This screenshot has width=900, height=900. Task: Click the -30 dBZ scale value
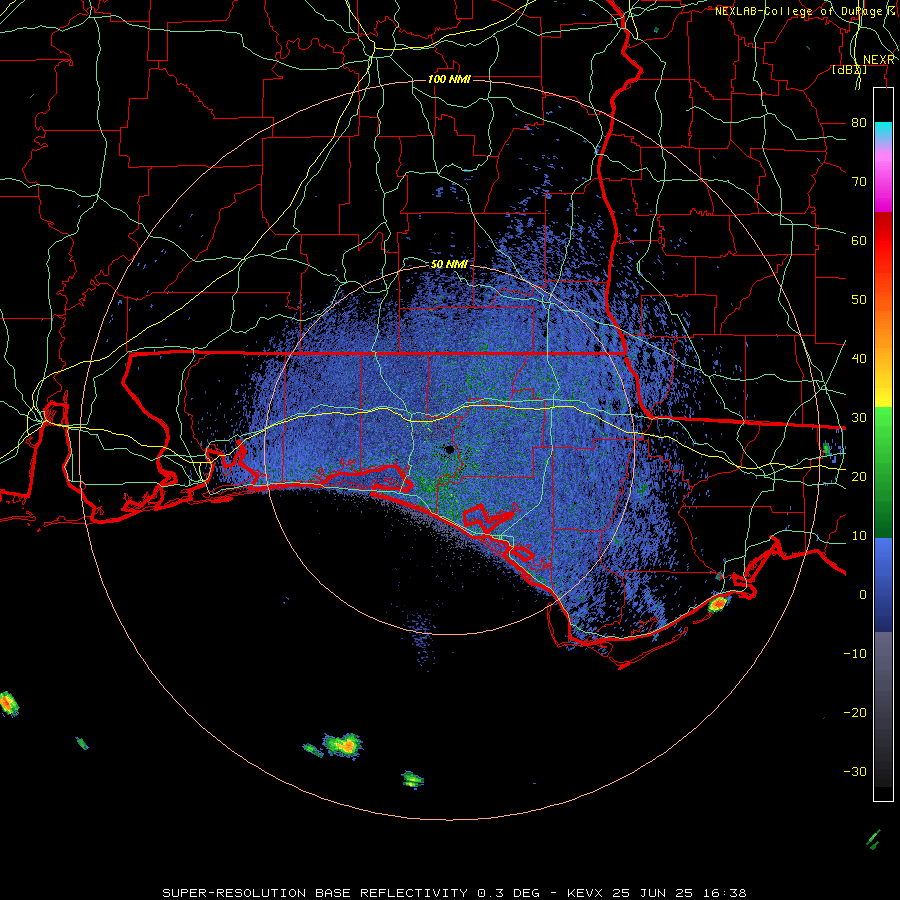point(855,771)
